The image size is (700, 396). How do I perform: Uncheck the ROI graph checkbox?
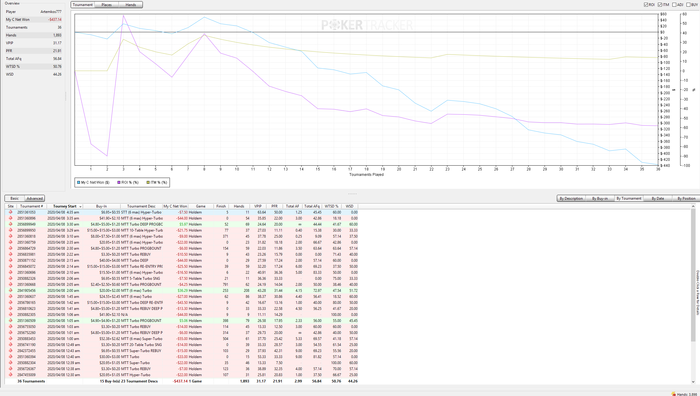point(646,4)
